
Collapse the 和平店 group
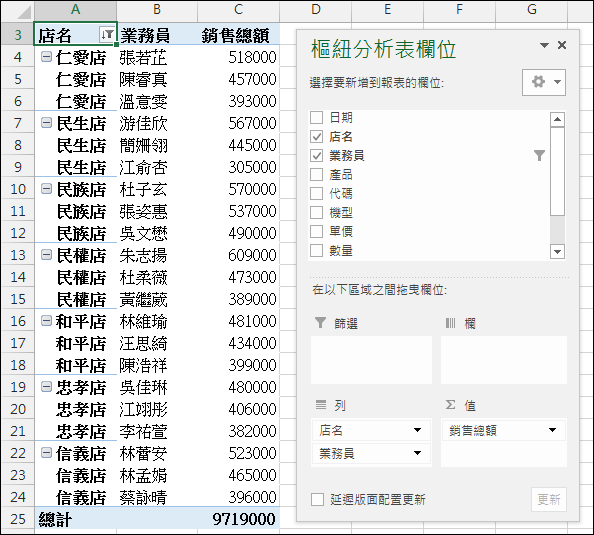click(x=46, y=321)
